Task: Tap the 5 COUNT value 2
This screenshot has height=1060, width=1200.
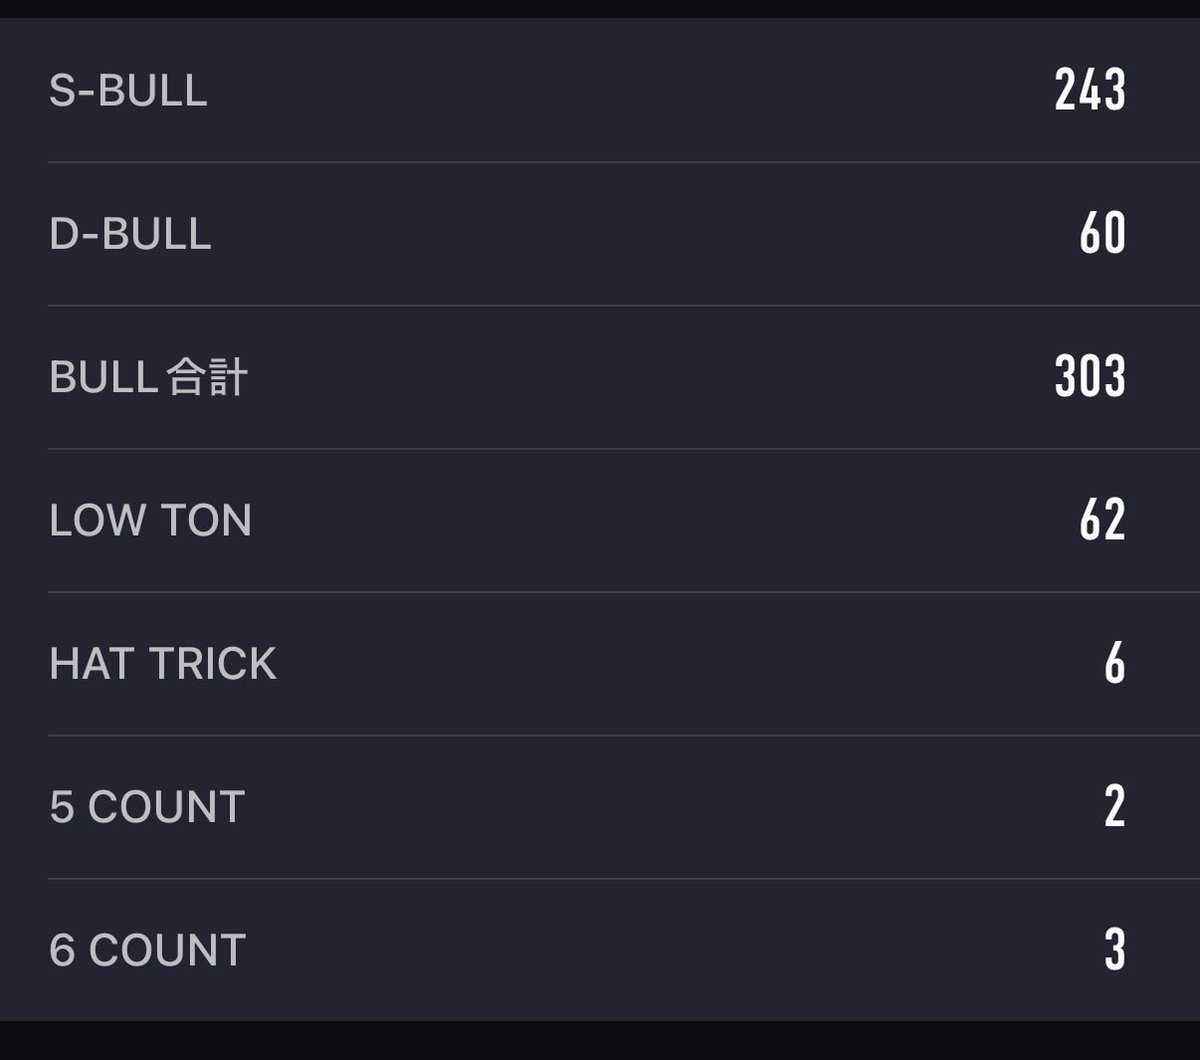Action: 1115,807
